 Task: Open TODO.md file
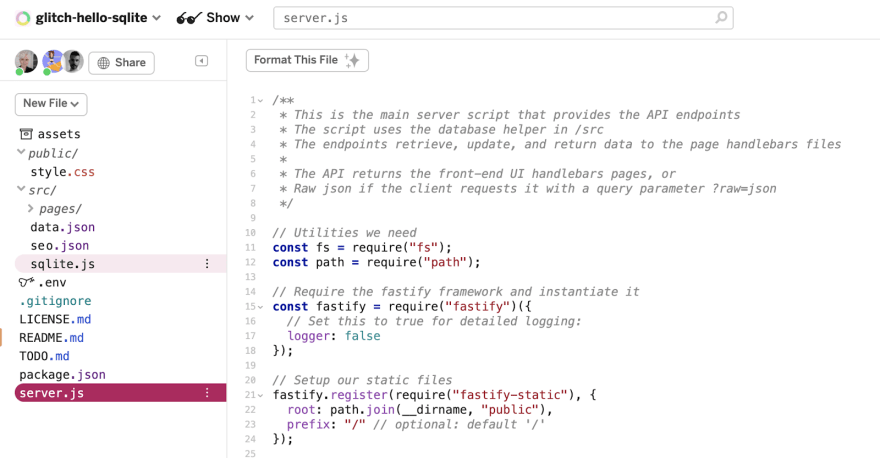coord(44,356)
